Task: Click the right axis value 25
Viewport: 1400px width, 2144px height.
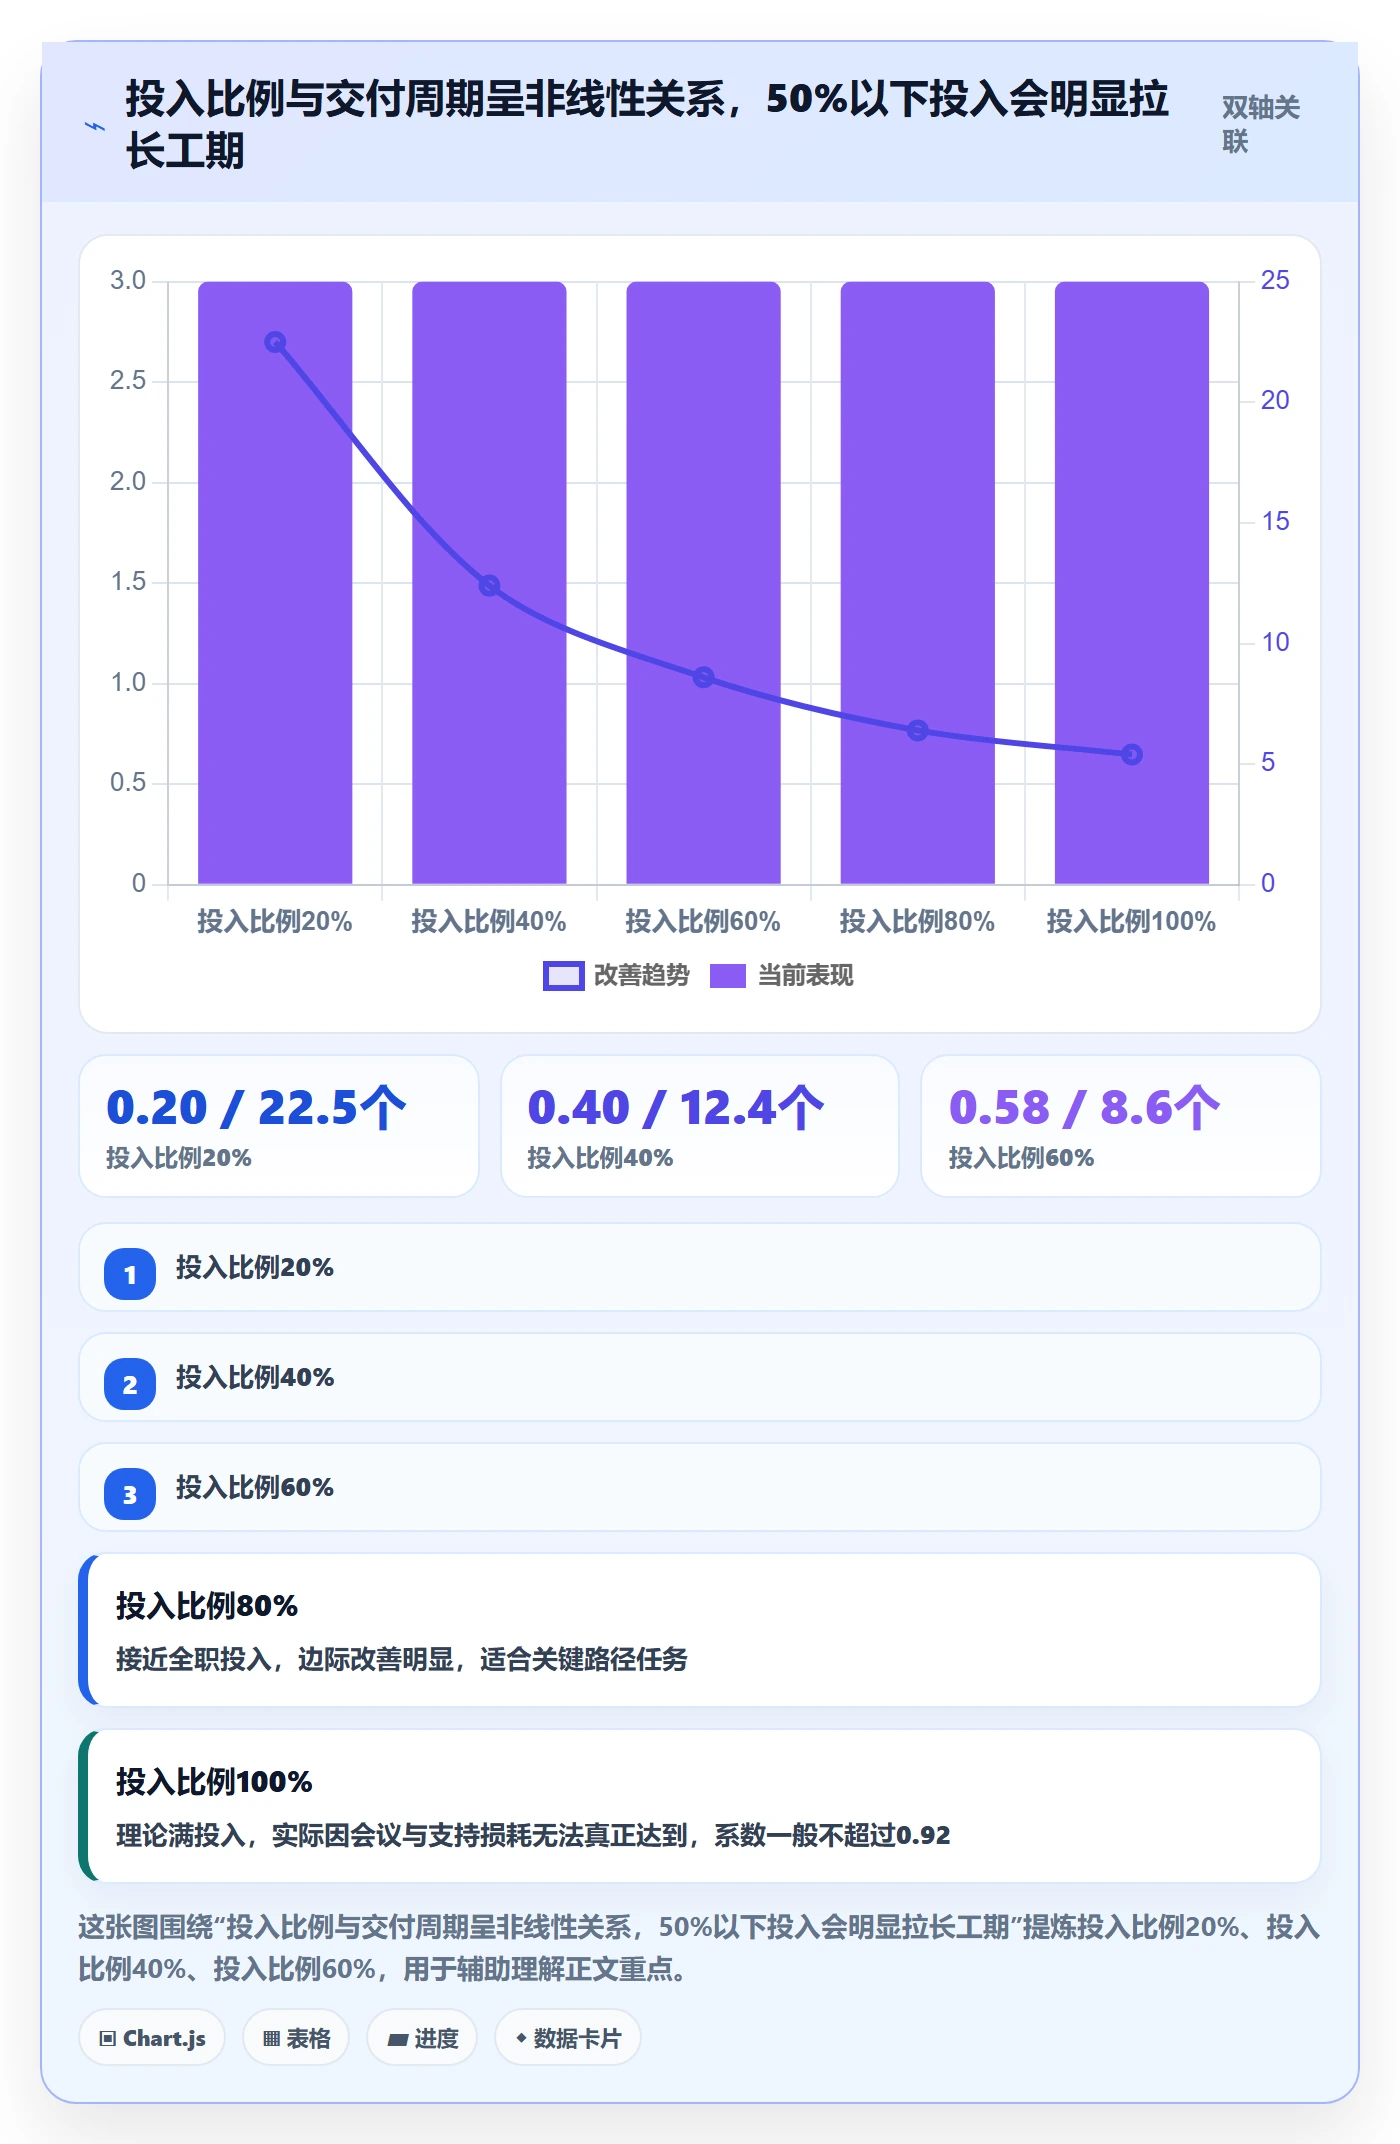Action: (x=1275, y=280)
